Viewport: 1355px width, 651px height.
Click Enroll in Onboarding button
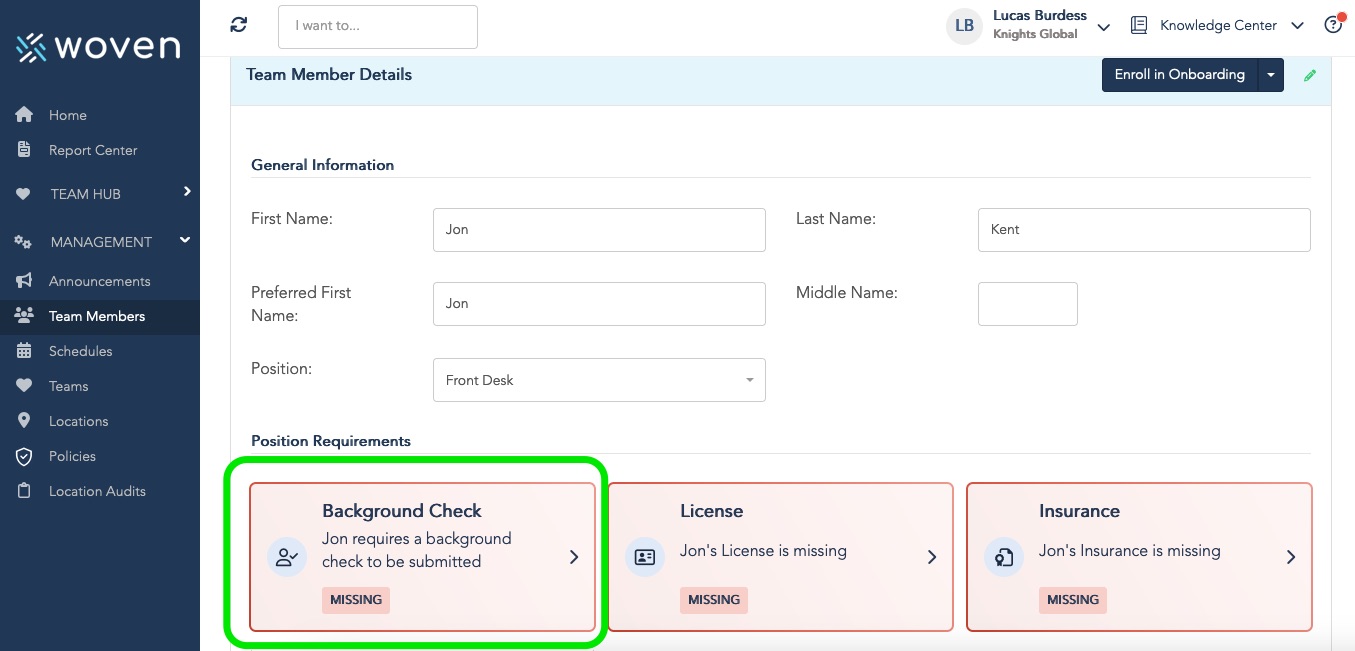pos(1180,75)
